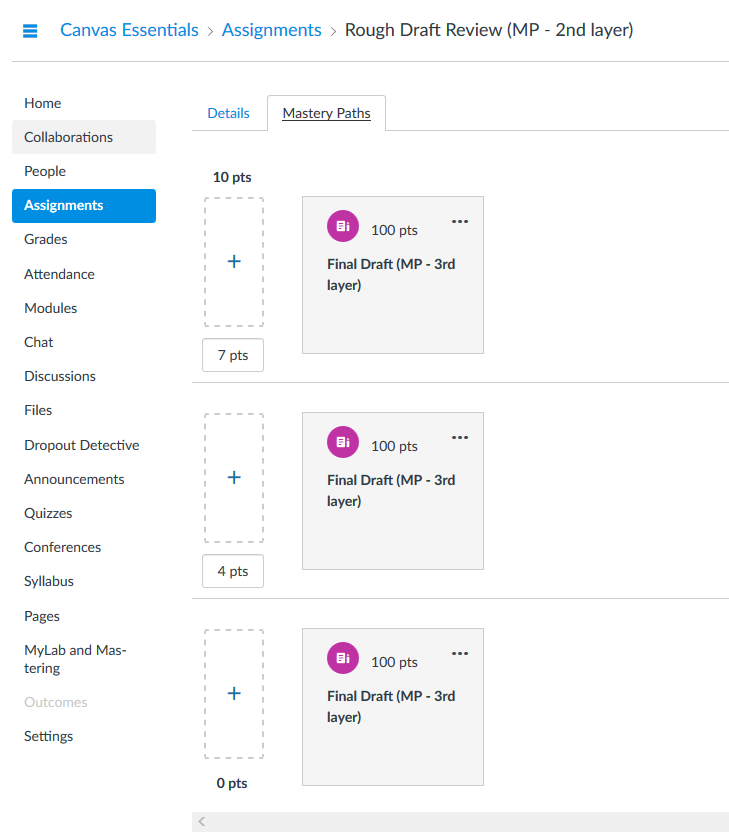Viewport: 729px width, 837px height.
Task: Open Grades in the course navigation
Action: pos(46,239)
